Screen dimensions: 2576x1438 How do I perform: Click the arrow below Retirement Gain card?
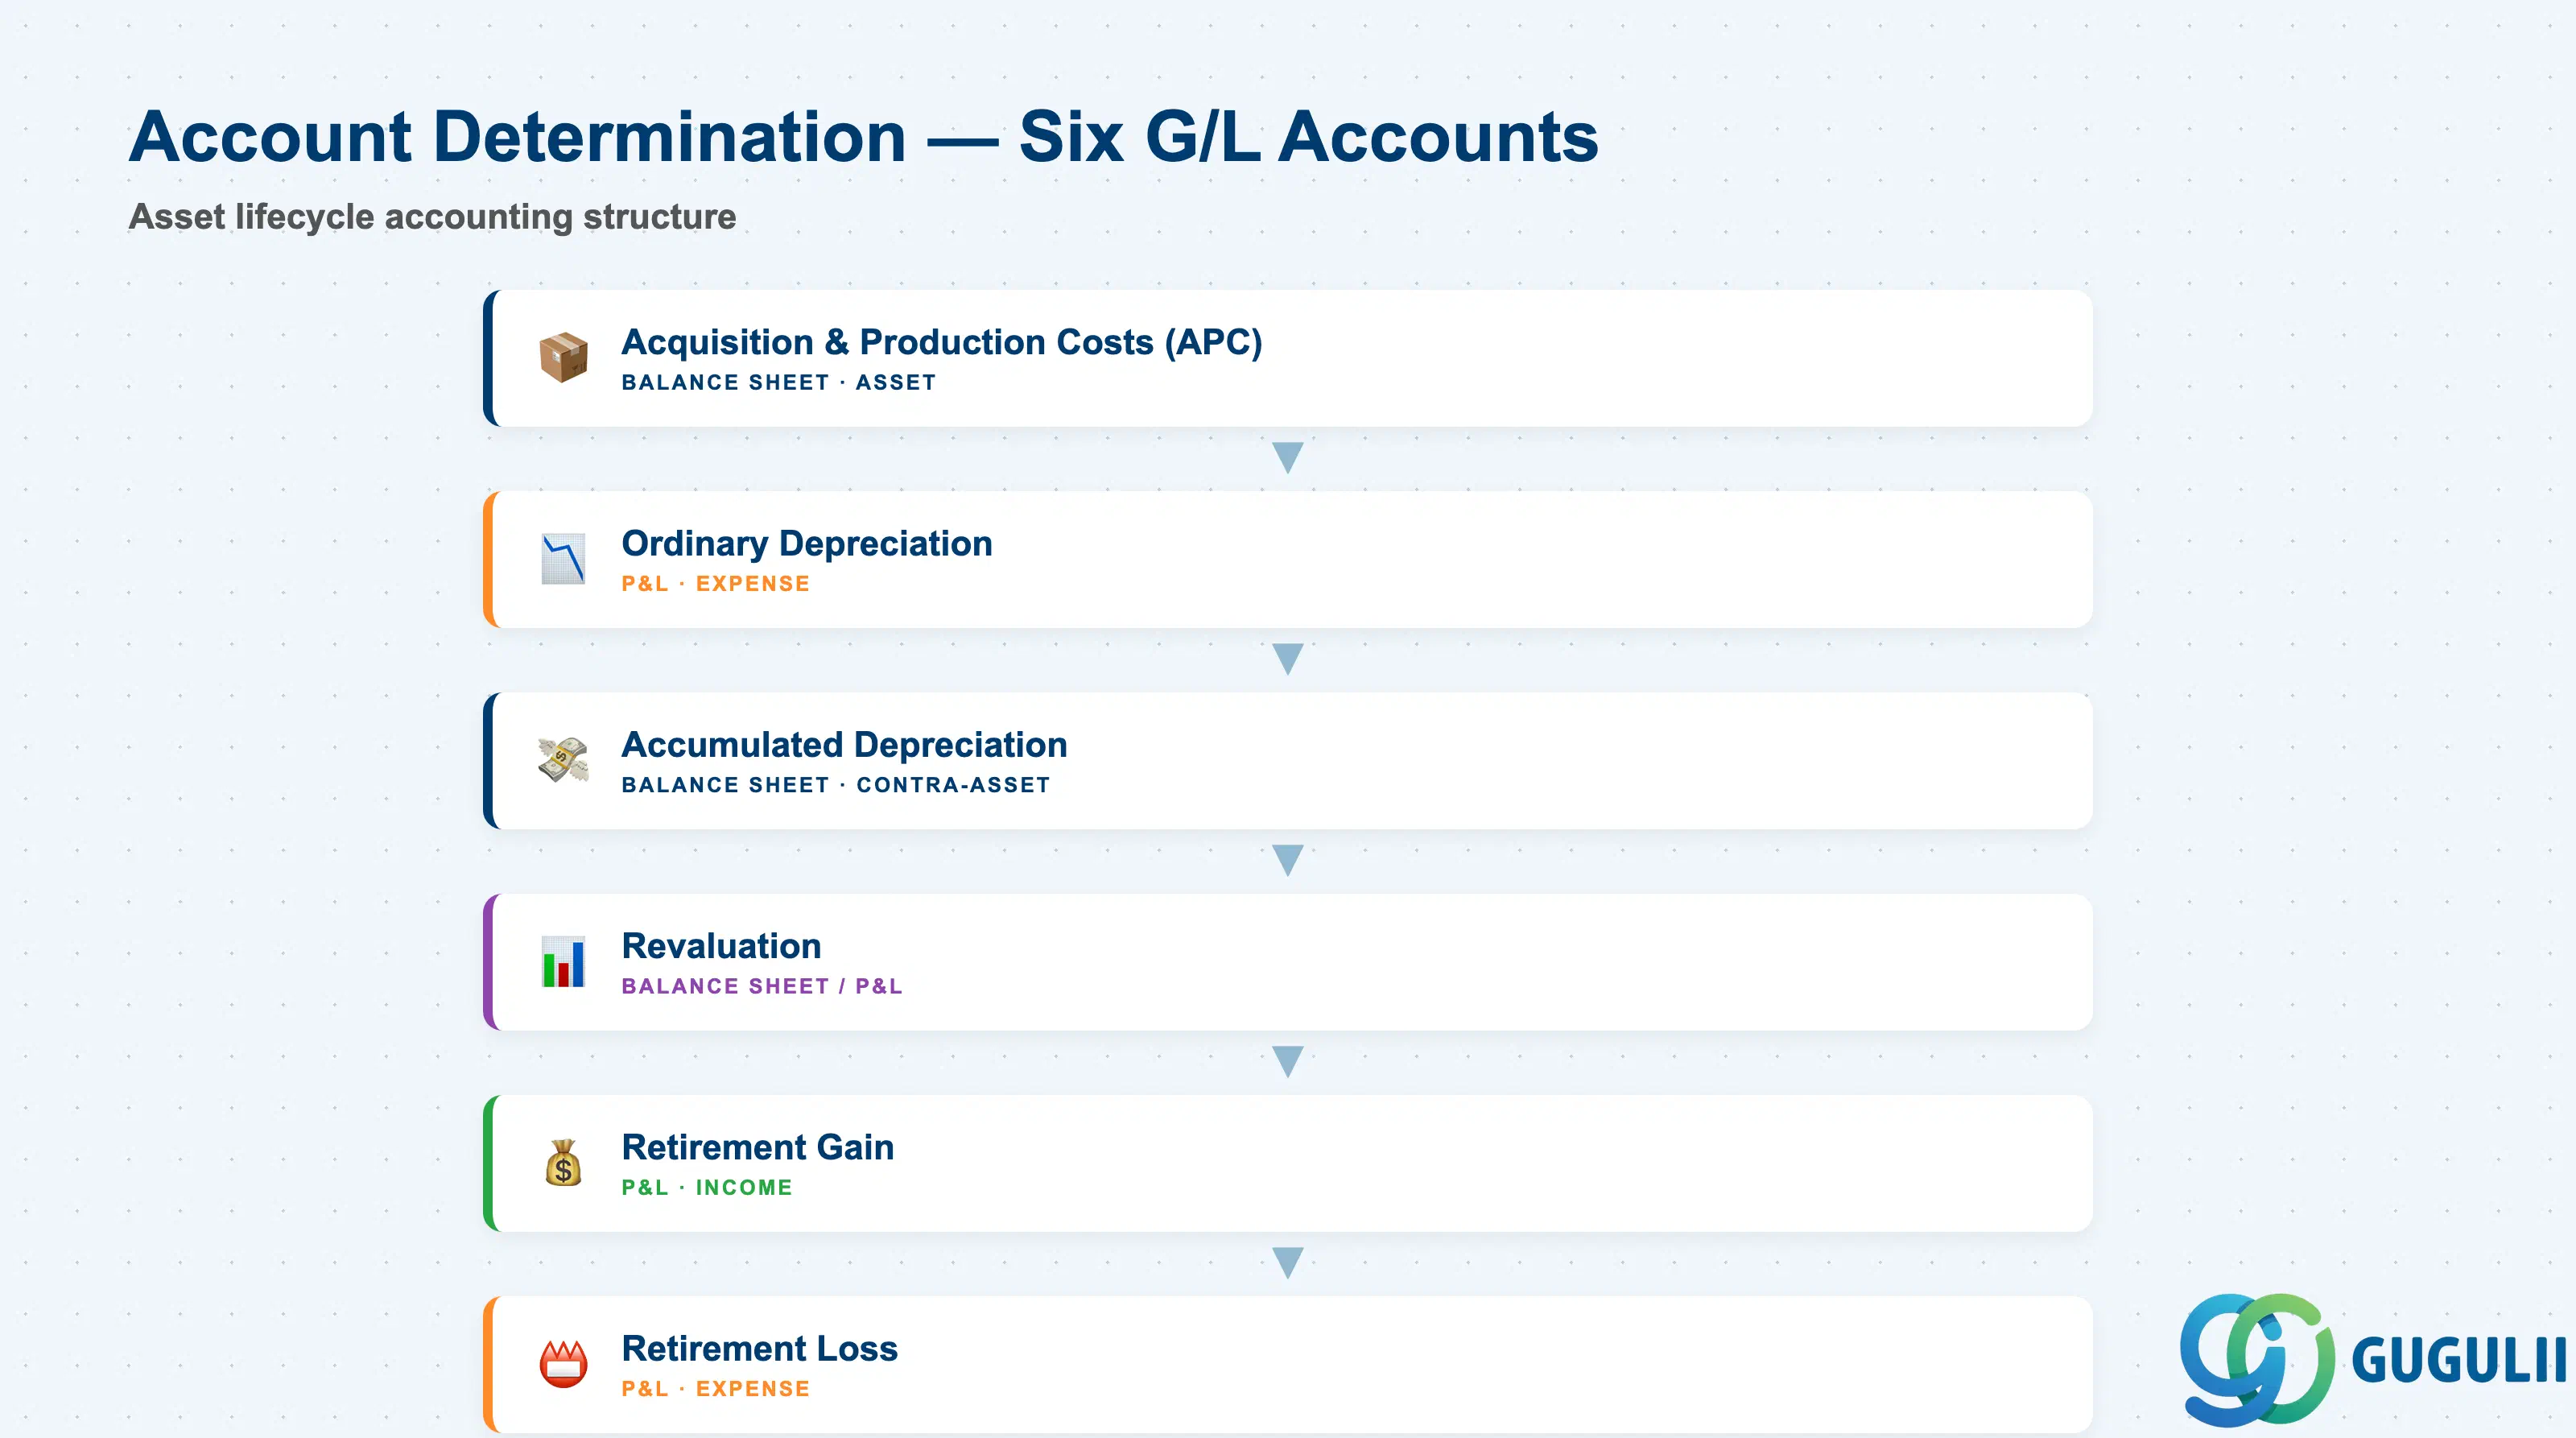click(x=1287, y=1262)
